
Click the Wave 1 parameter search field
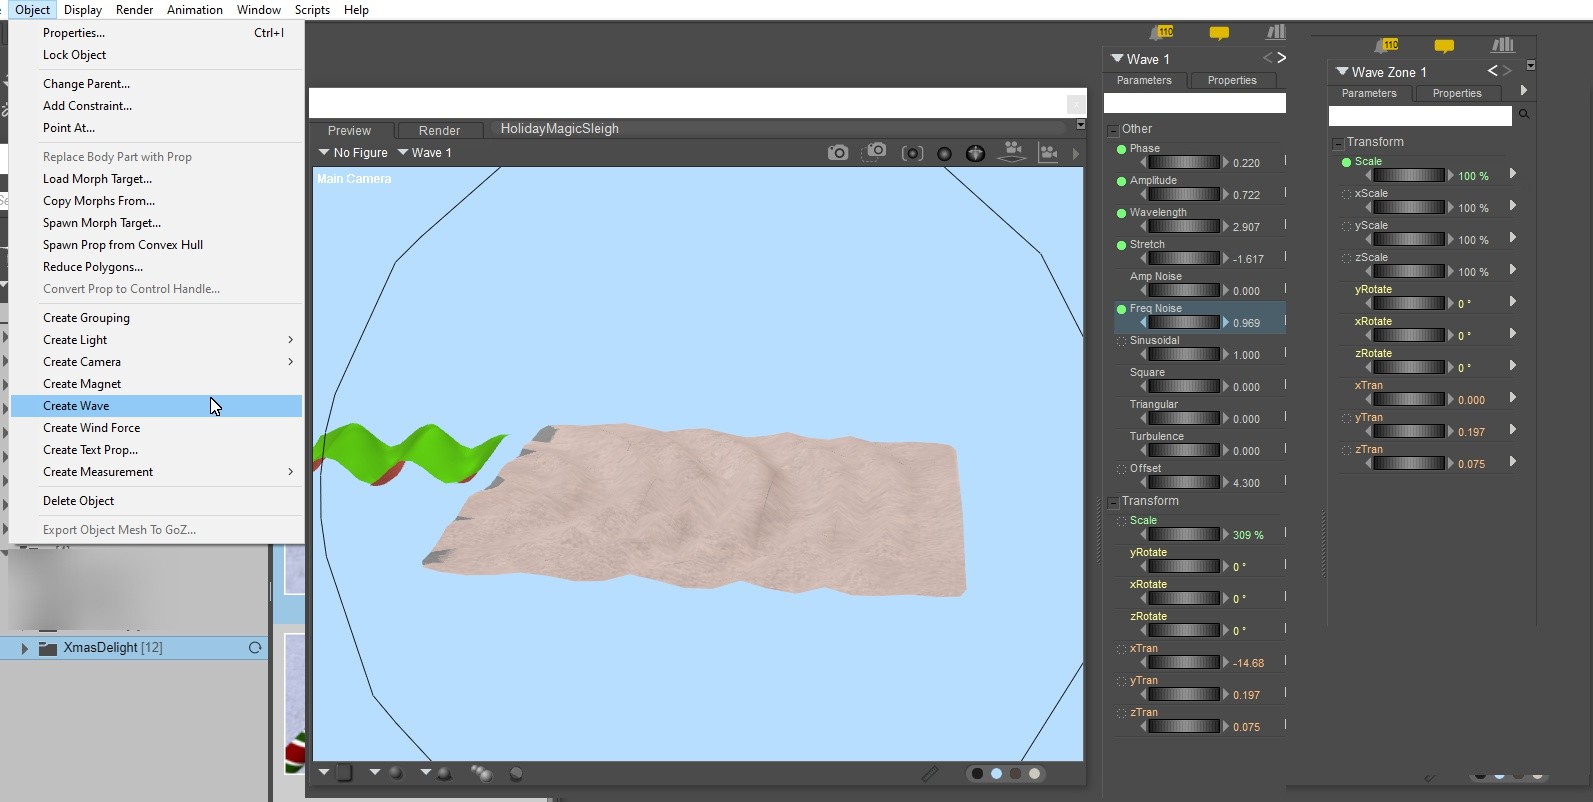point(1194,103)
